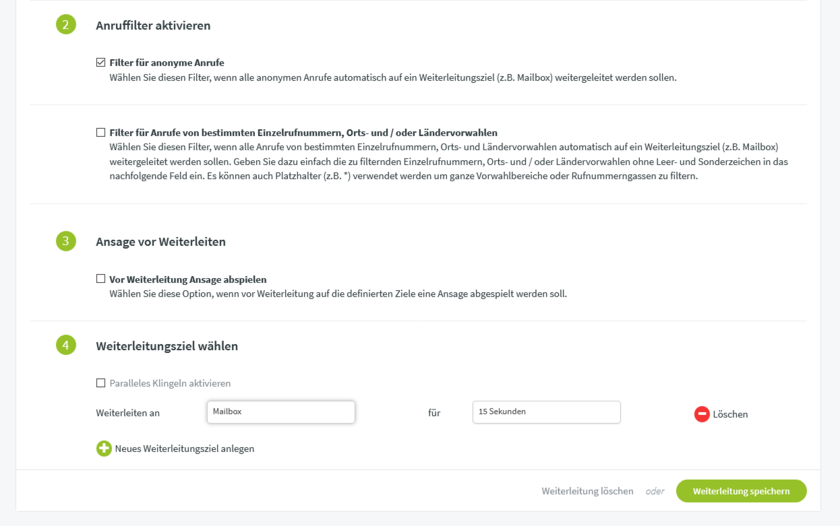Open the '15 Sekunden' duration dropdown

tap(546, 412)
